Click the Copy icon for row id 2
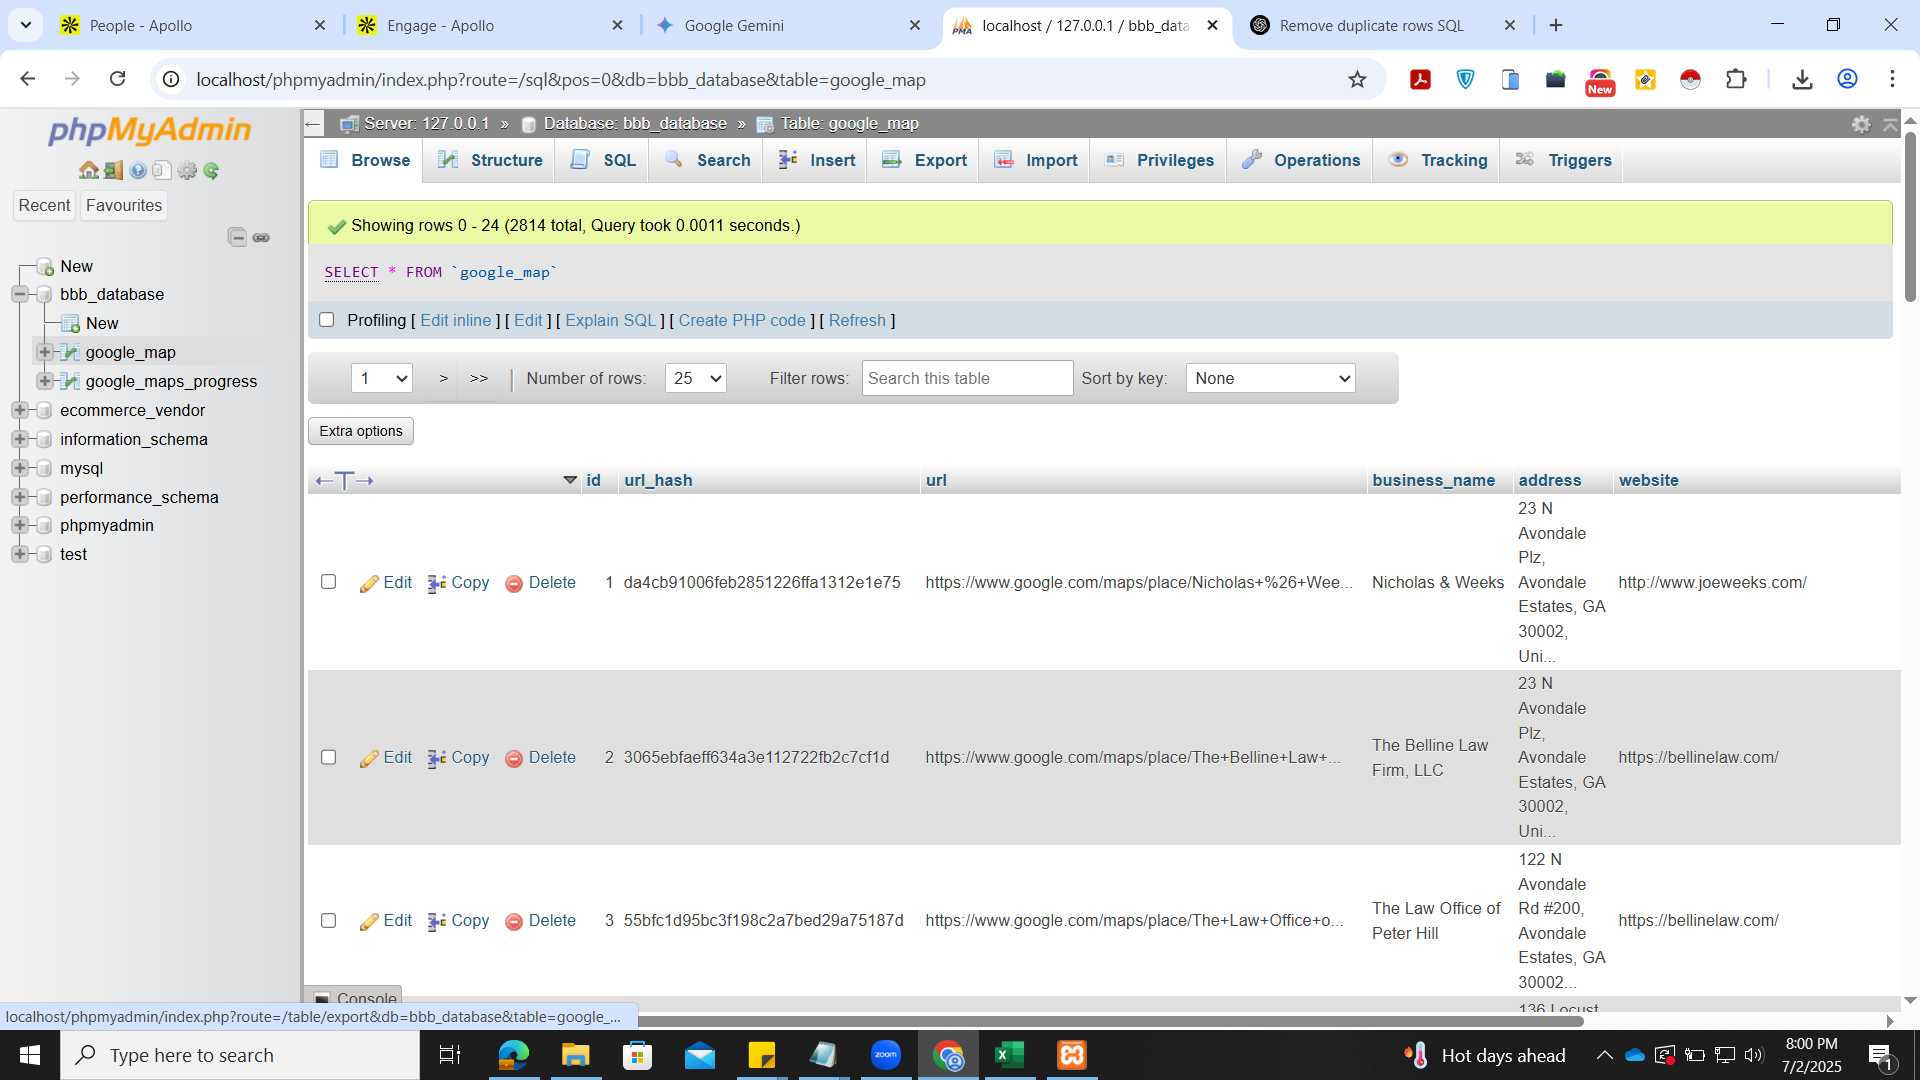 tap(437, 758)
